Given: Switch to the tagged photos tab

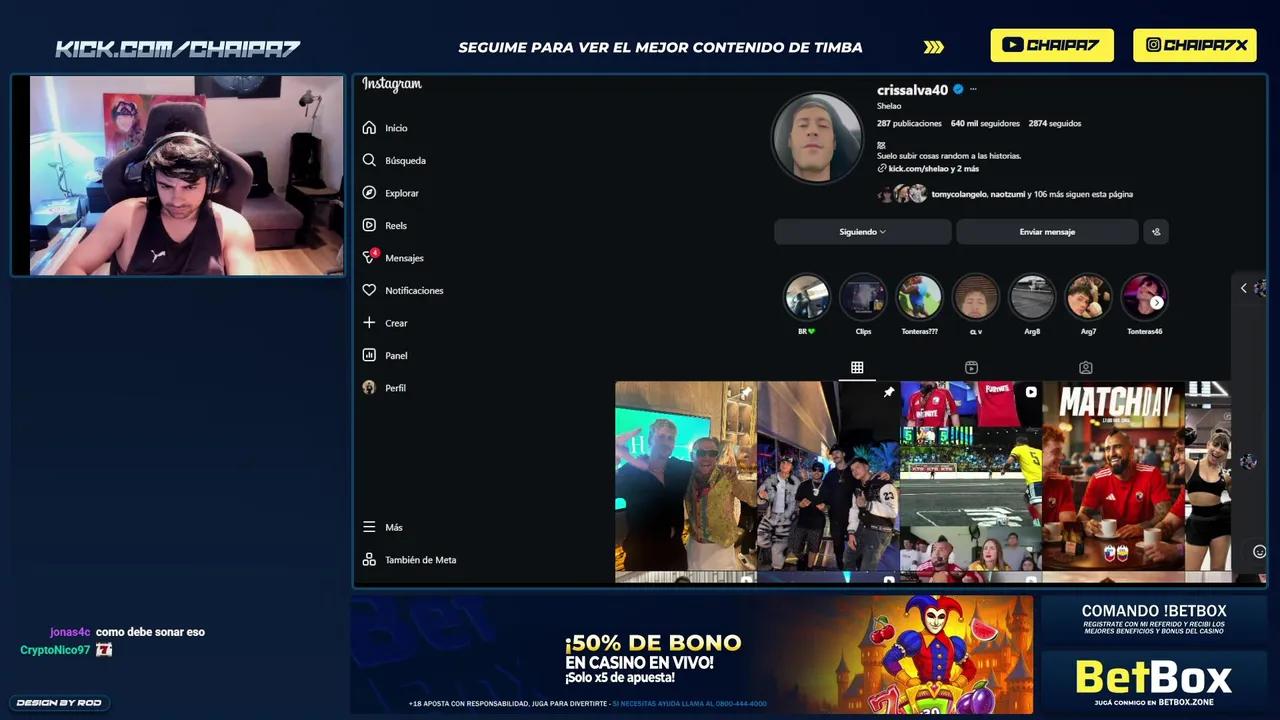Looking at the screenshot, I should point(1086,368).
